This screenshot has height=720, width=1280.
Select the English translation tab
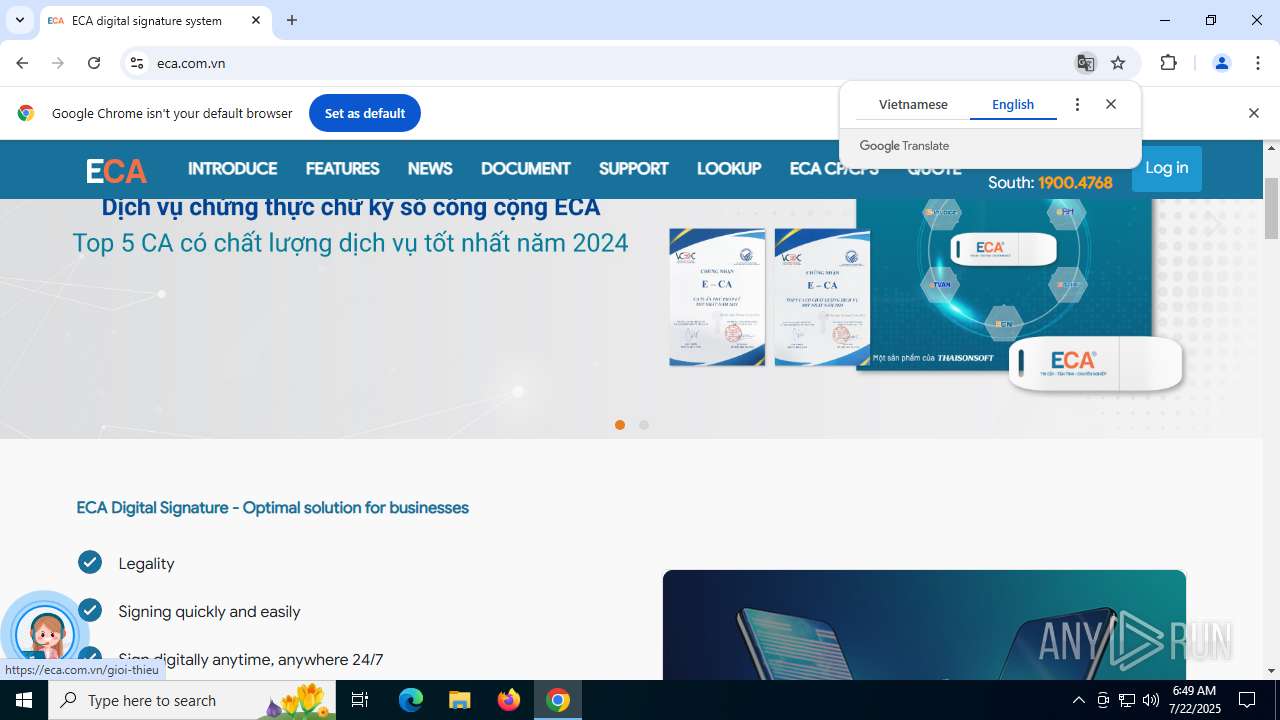(x=1013, y=104)
